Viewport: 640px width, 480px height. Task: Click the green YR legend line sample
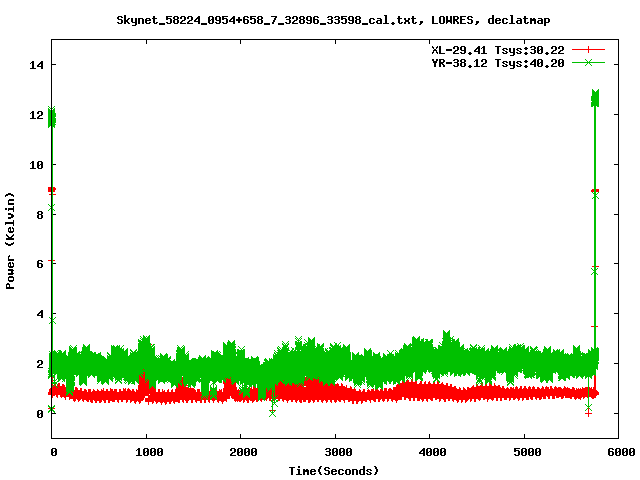click(x=588, y=62)
